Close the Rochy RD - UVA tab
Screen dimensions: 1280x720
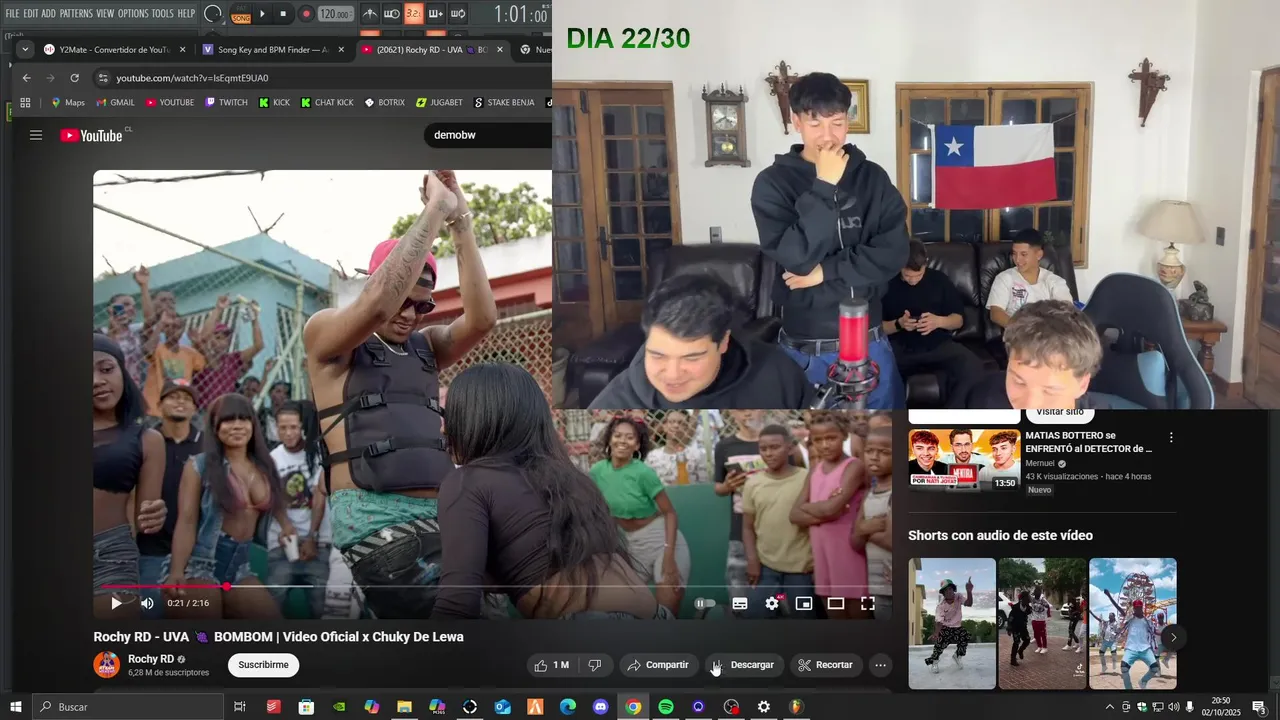pyautogui.click(x=501, y=49)
